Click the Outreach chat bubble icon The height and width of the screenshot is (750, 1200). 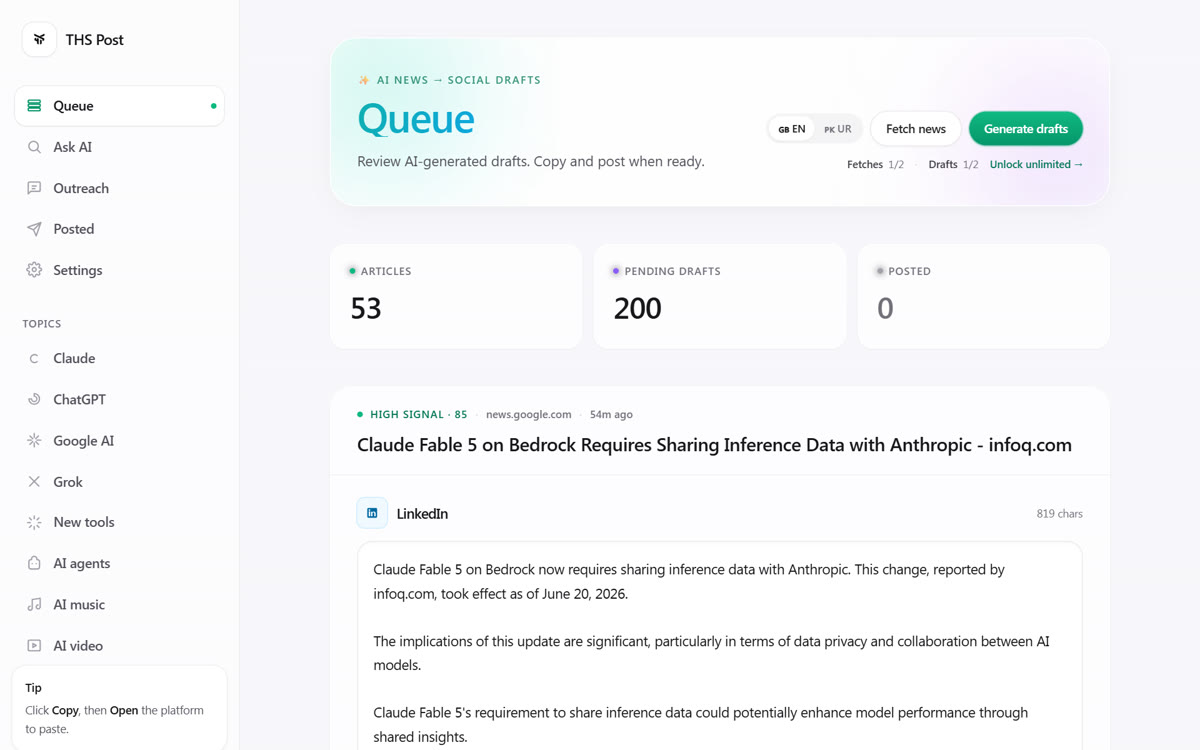(x=34, y=188)
